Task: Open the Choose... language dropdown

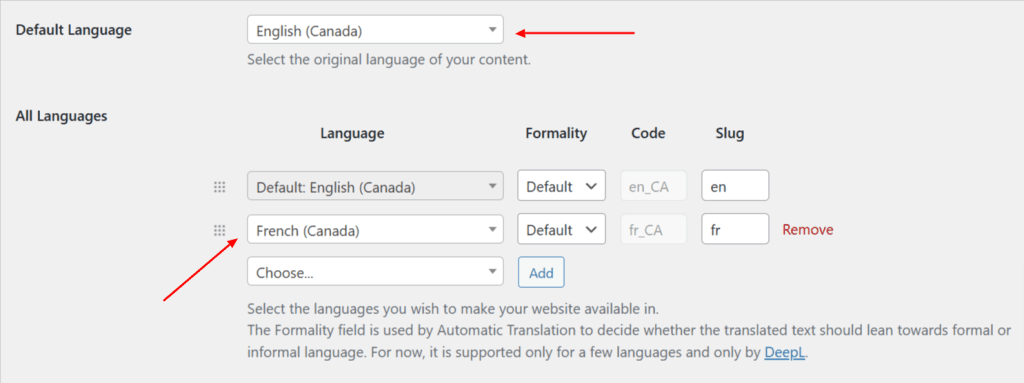Action: (375, 272)
